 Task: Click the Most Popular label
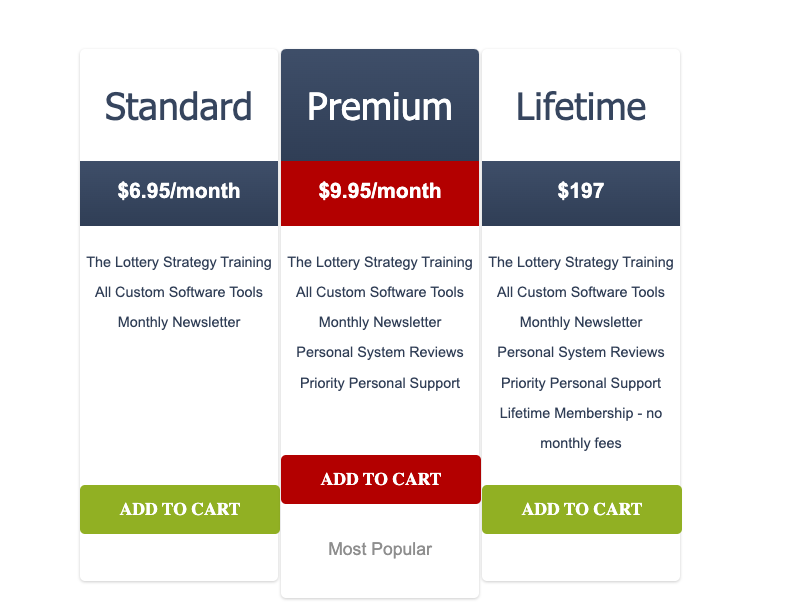[380, 549]
